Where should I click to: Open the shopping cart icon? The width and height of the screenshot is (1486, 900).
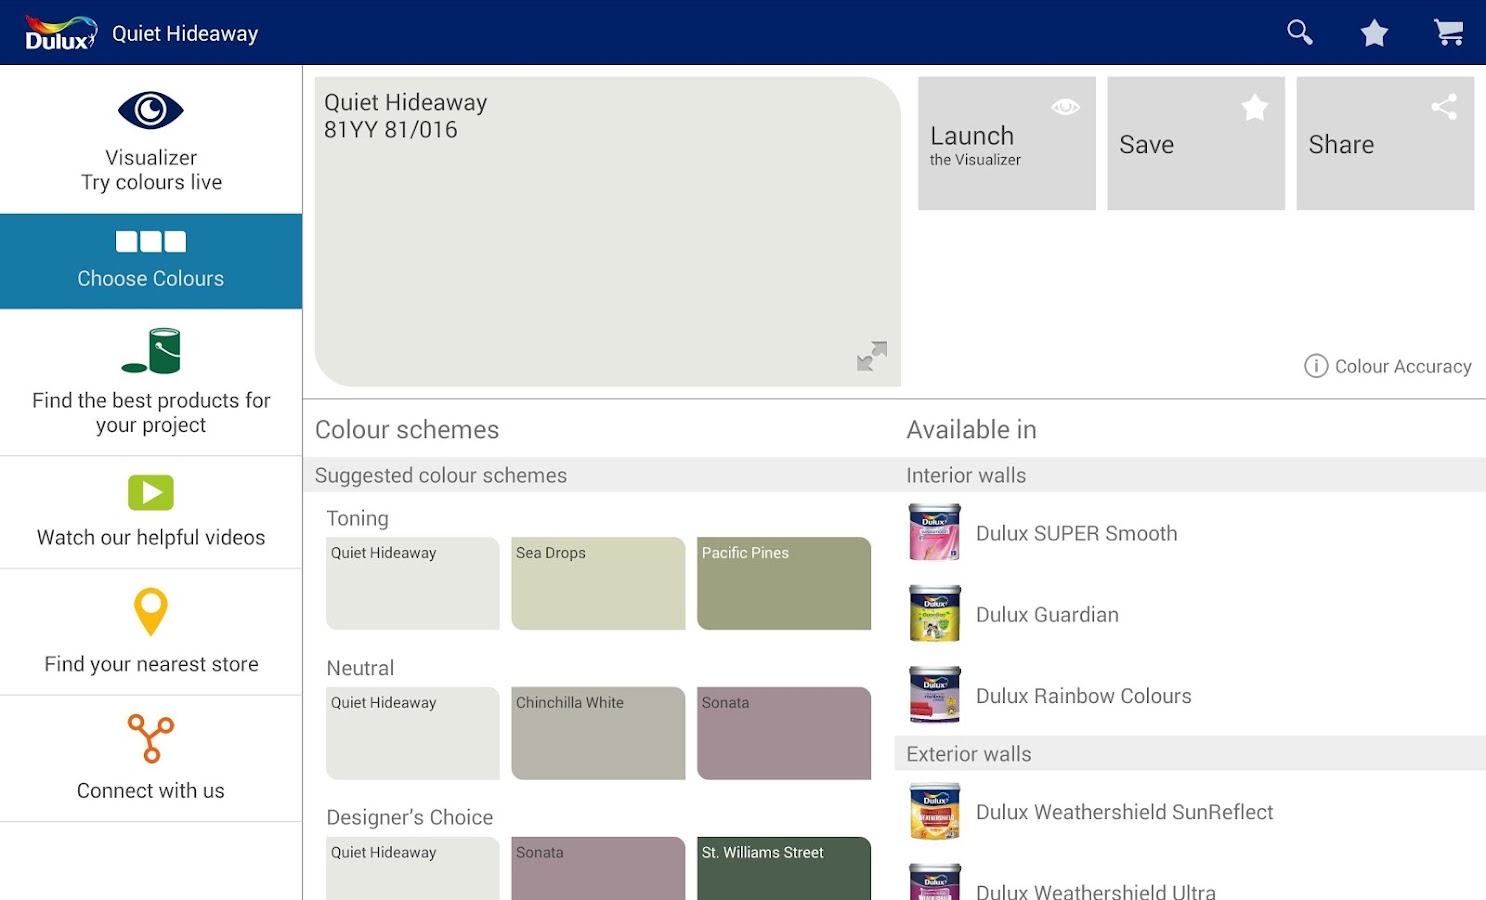1448,31
